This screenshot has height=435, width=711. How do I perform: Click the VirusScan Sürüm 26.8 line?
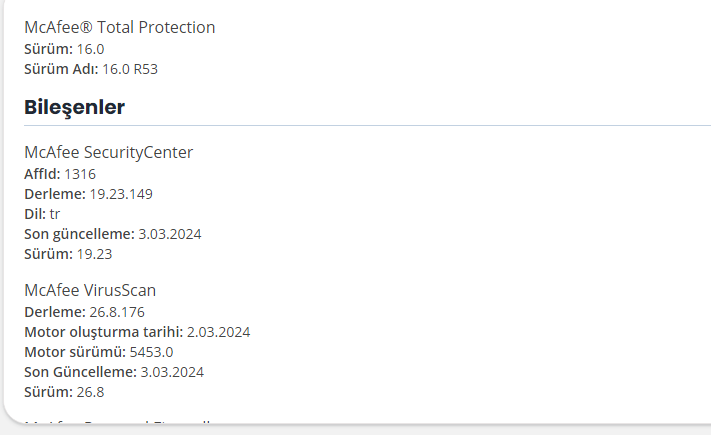64,392
